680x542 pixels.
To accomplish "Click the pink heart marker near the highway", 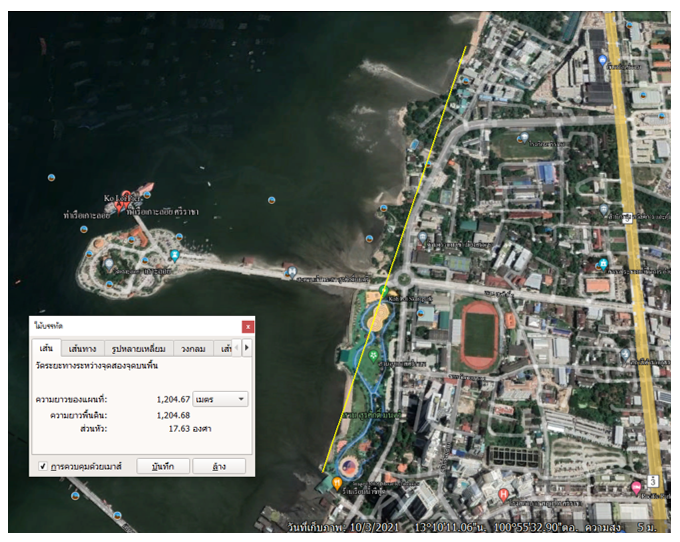I will 636,486.
